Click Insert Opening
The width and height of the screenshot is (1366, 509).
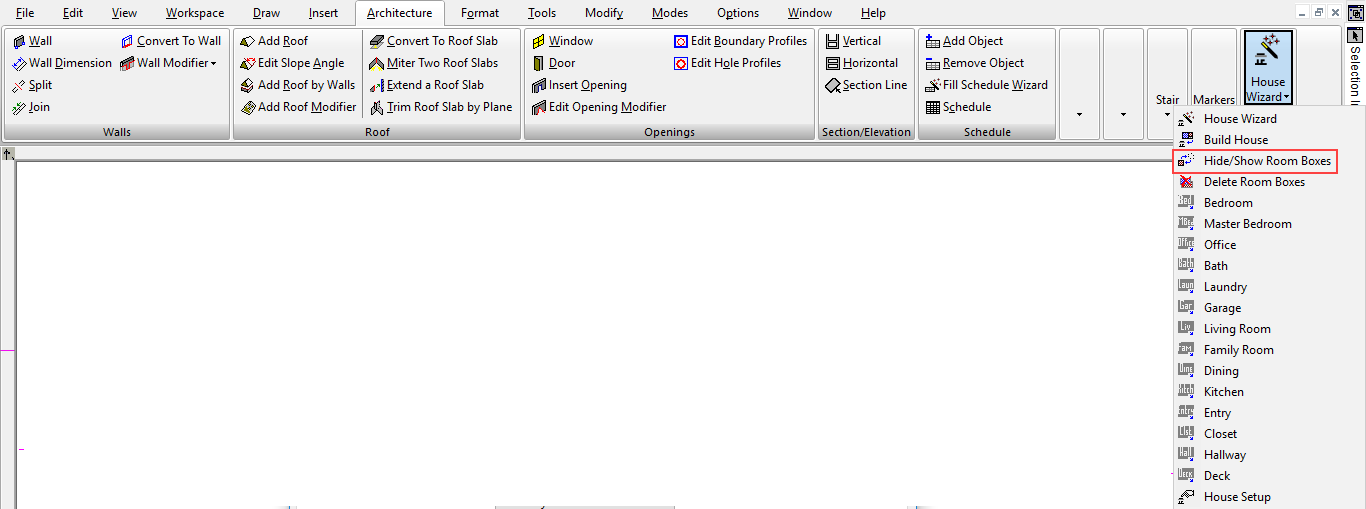580,85
